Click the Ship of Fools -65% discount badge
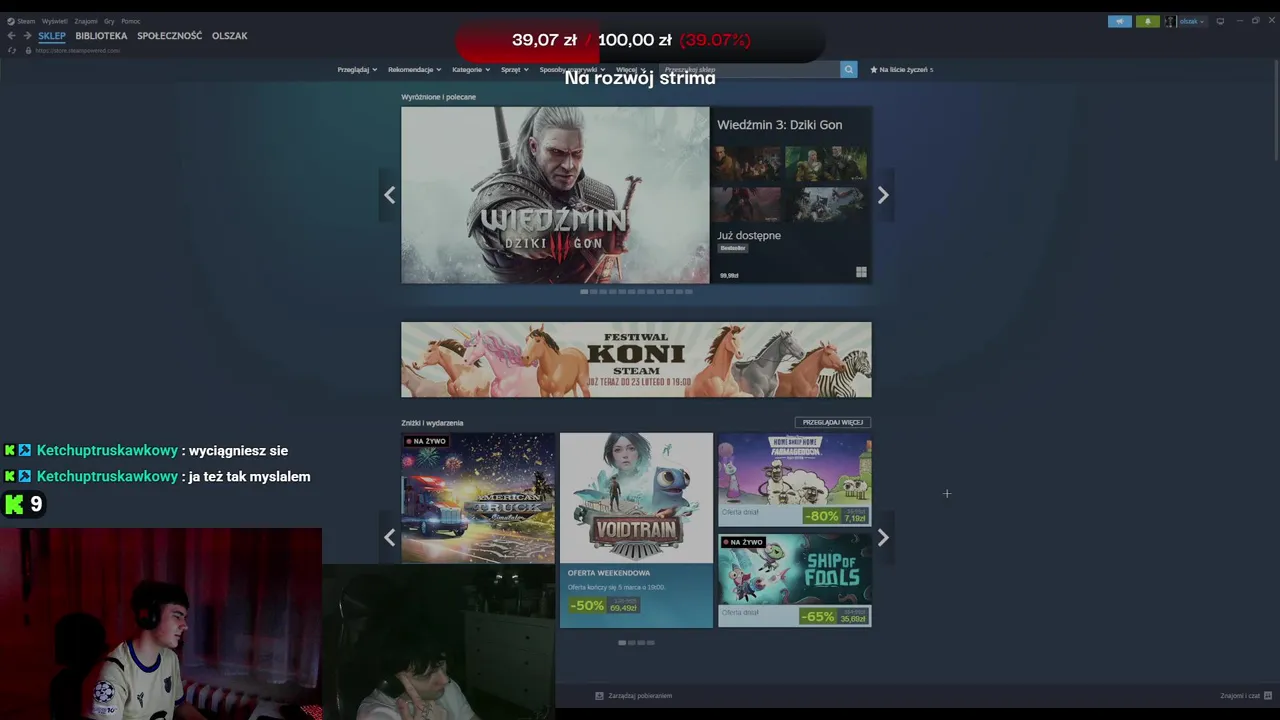This screenshot has height=720, width=1280. coord(817,617)
